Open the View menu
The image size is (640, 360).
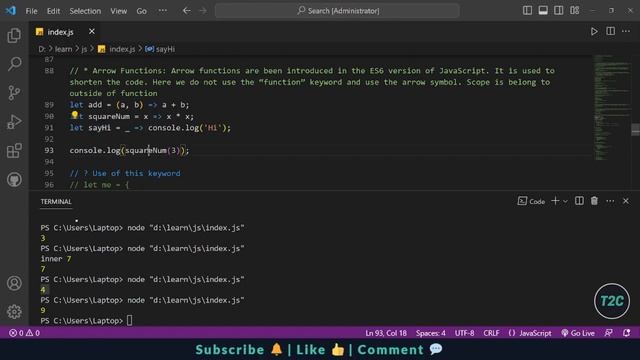click(118, 11)
